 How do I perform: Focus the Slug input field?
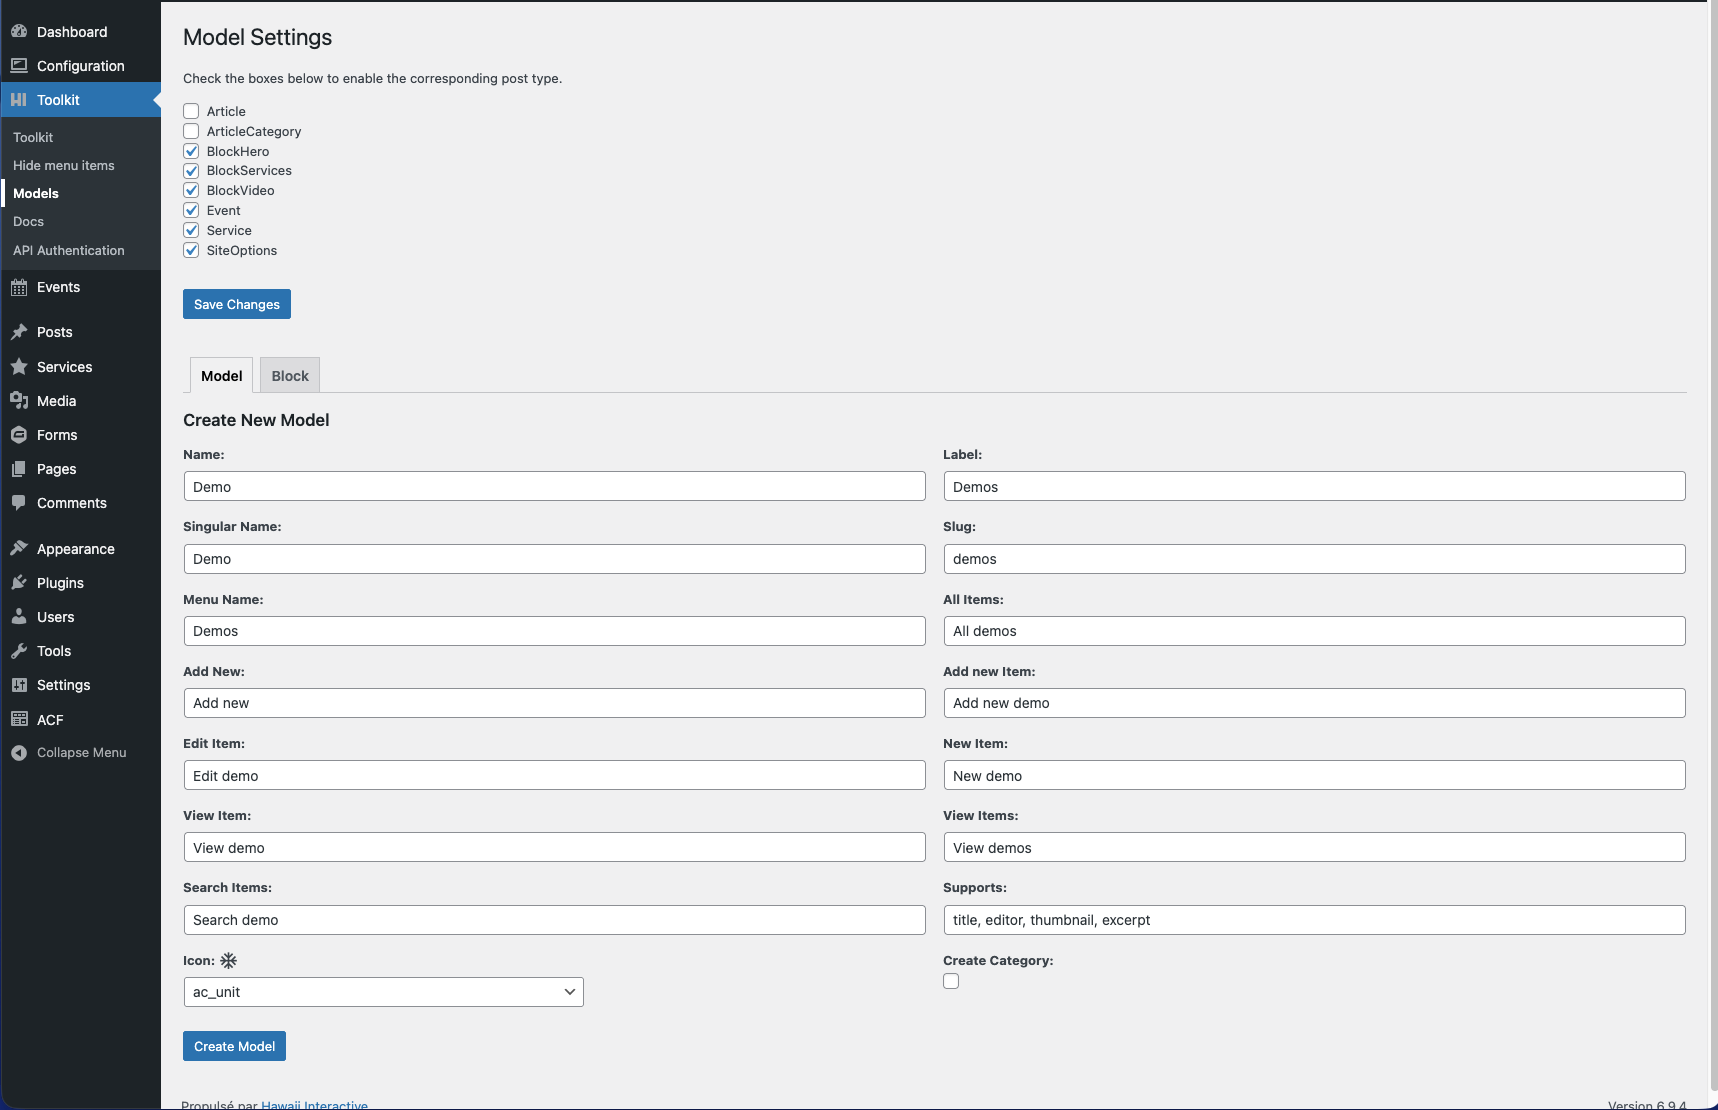[1315, 559]
